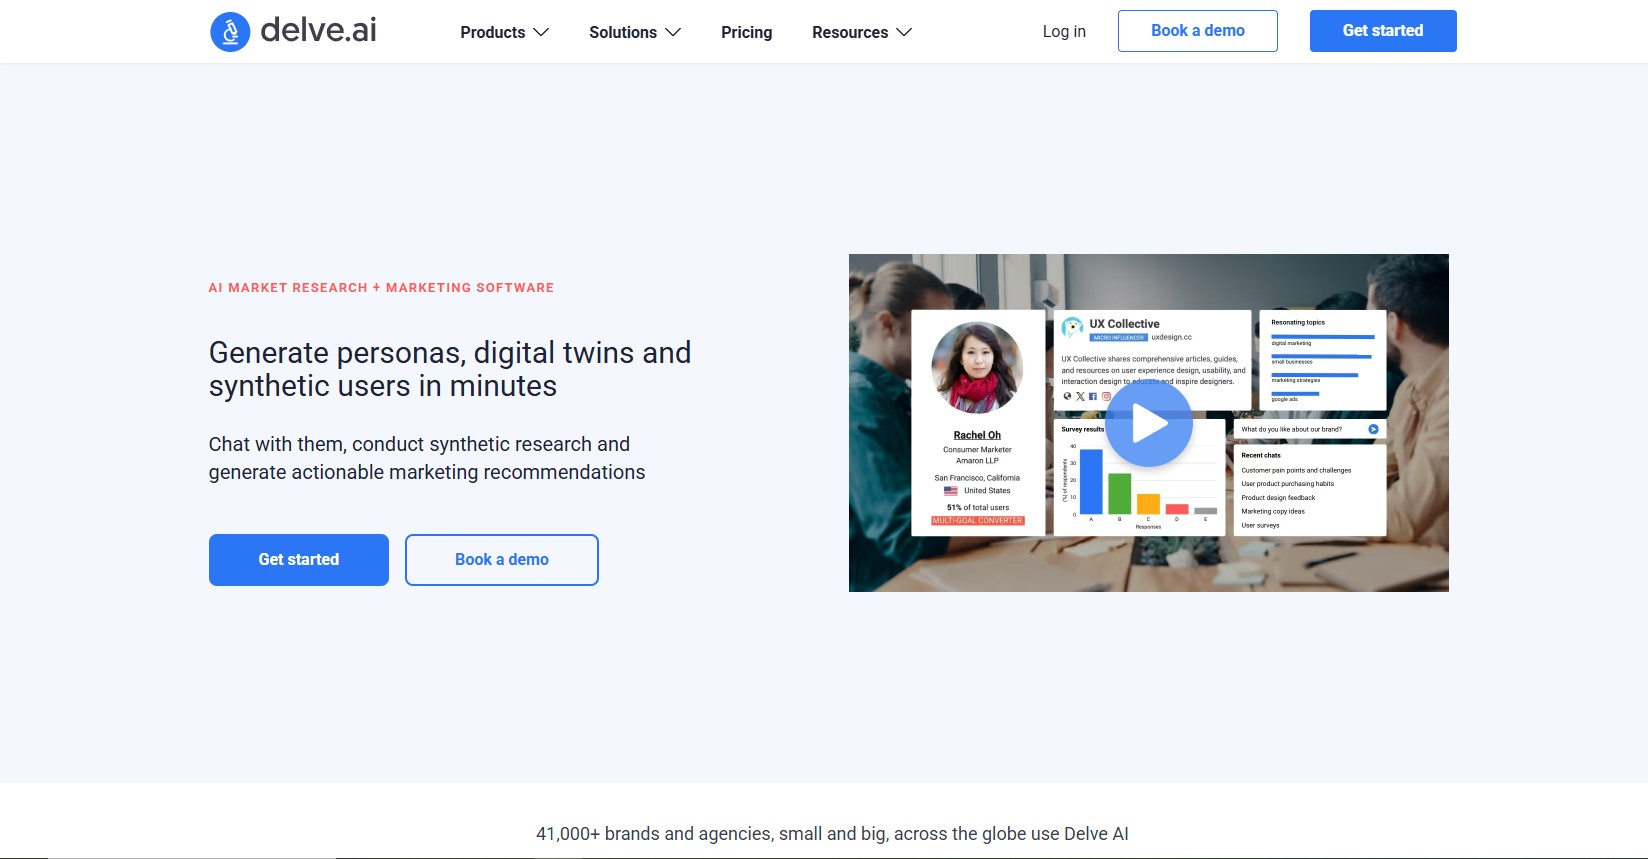This screenshot has width=1648, height=859.
Task: Click the Instagram icon in UX Collective card
Action: coord(1106,397)
